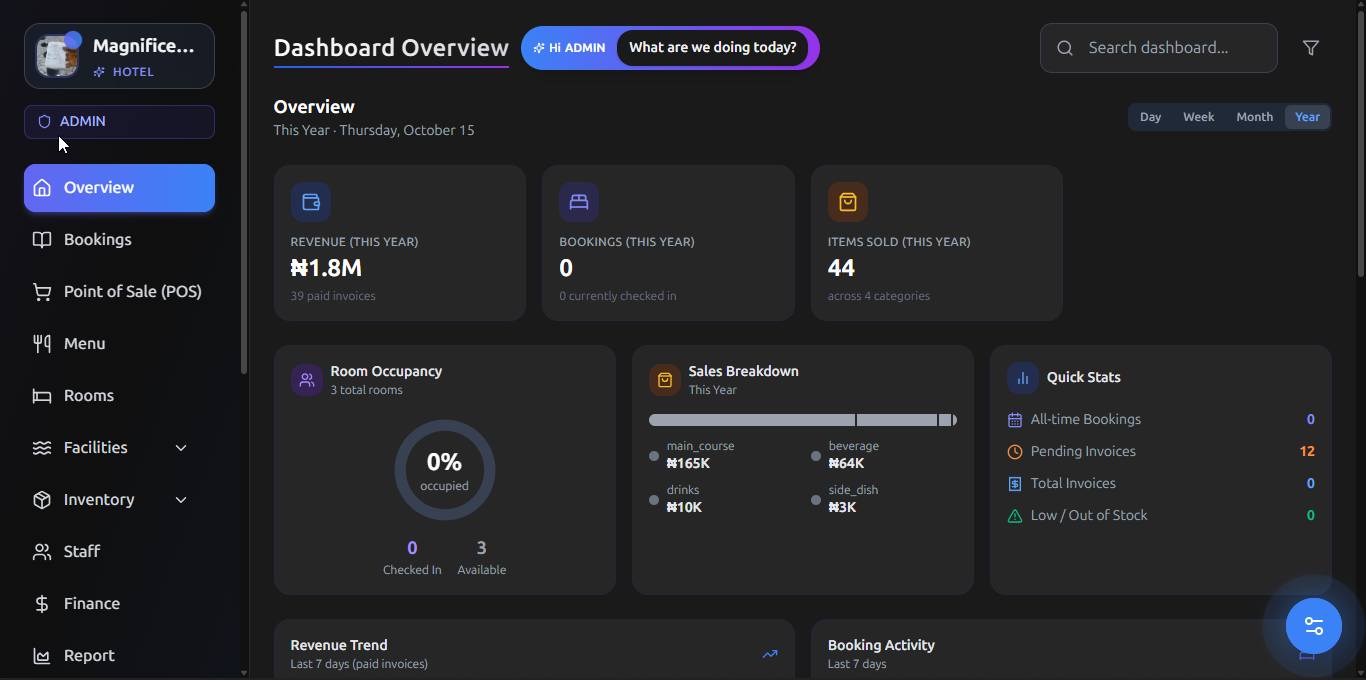Click the Sales Breakdown bag icon

(665, 380)
